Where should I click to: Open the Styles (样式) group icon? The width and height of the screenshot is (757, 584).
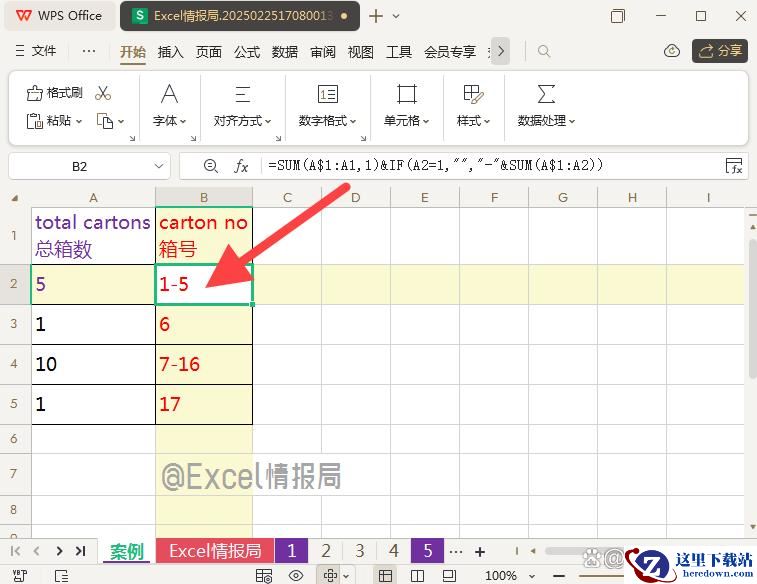point(473,94)
